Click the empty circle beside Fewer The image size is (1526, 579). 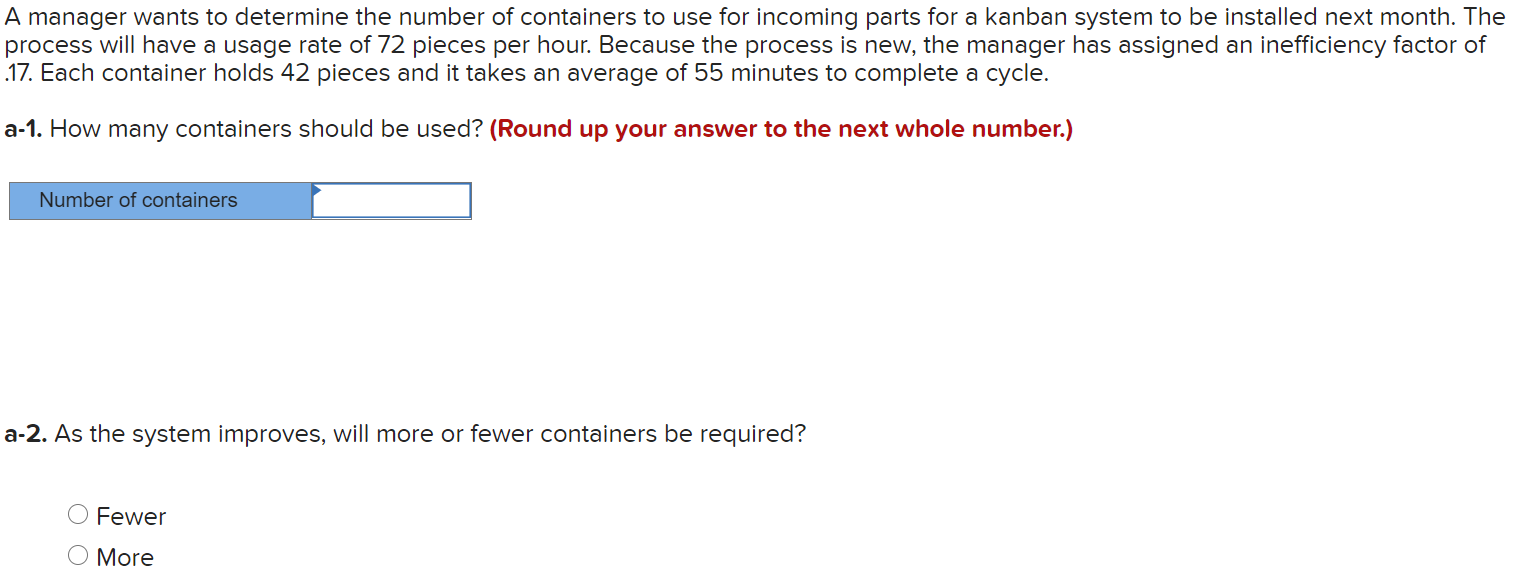pos(78,513)
